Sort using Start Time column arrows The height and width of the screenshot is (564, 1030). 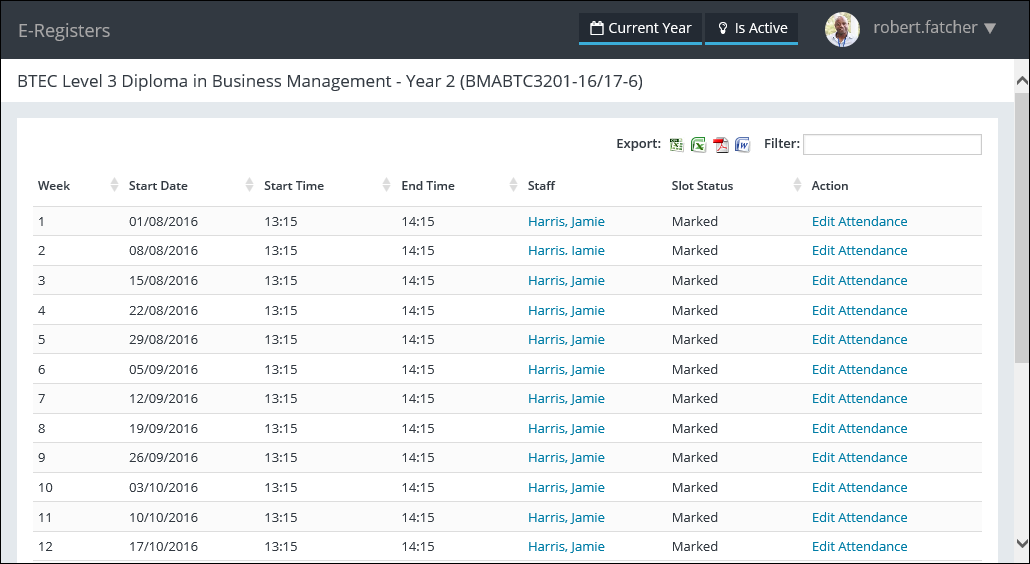(386, 186)
